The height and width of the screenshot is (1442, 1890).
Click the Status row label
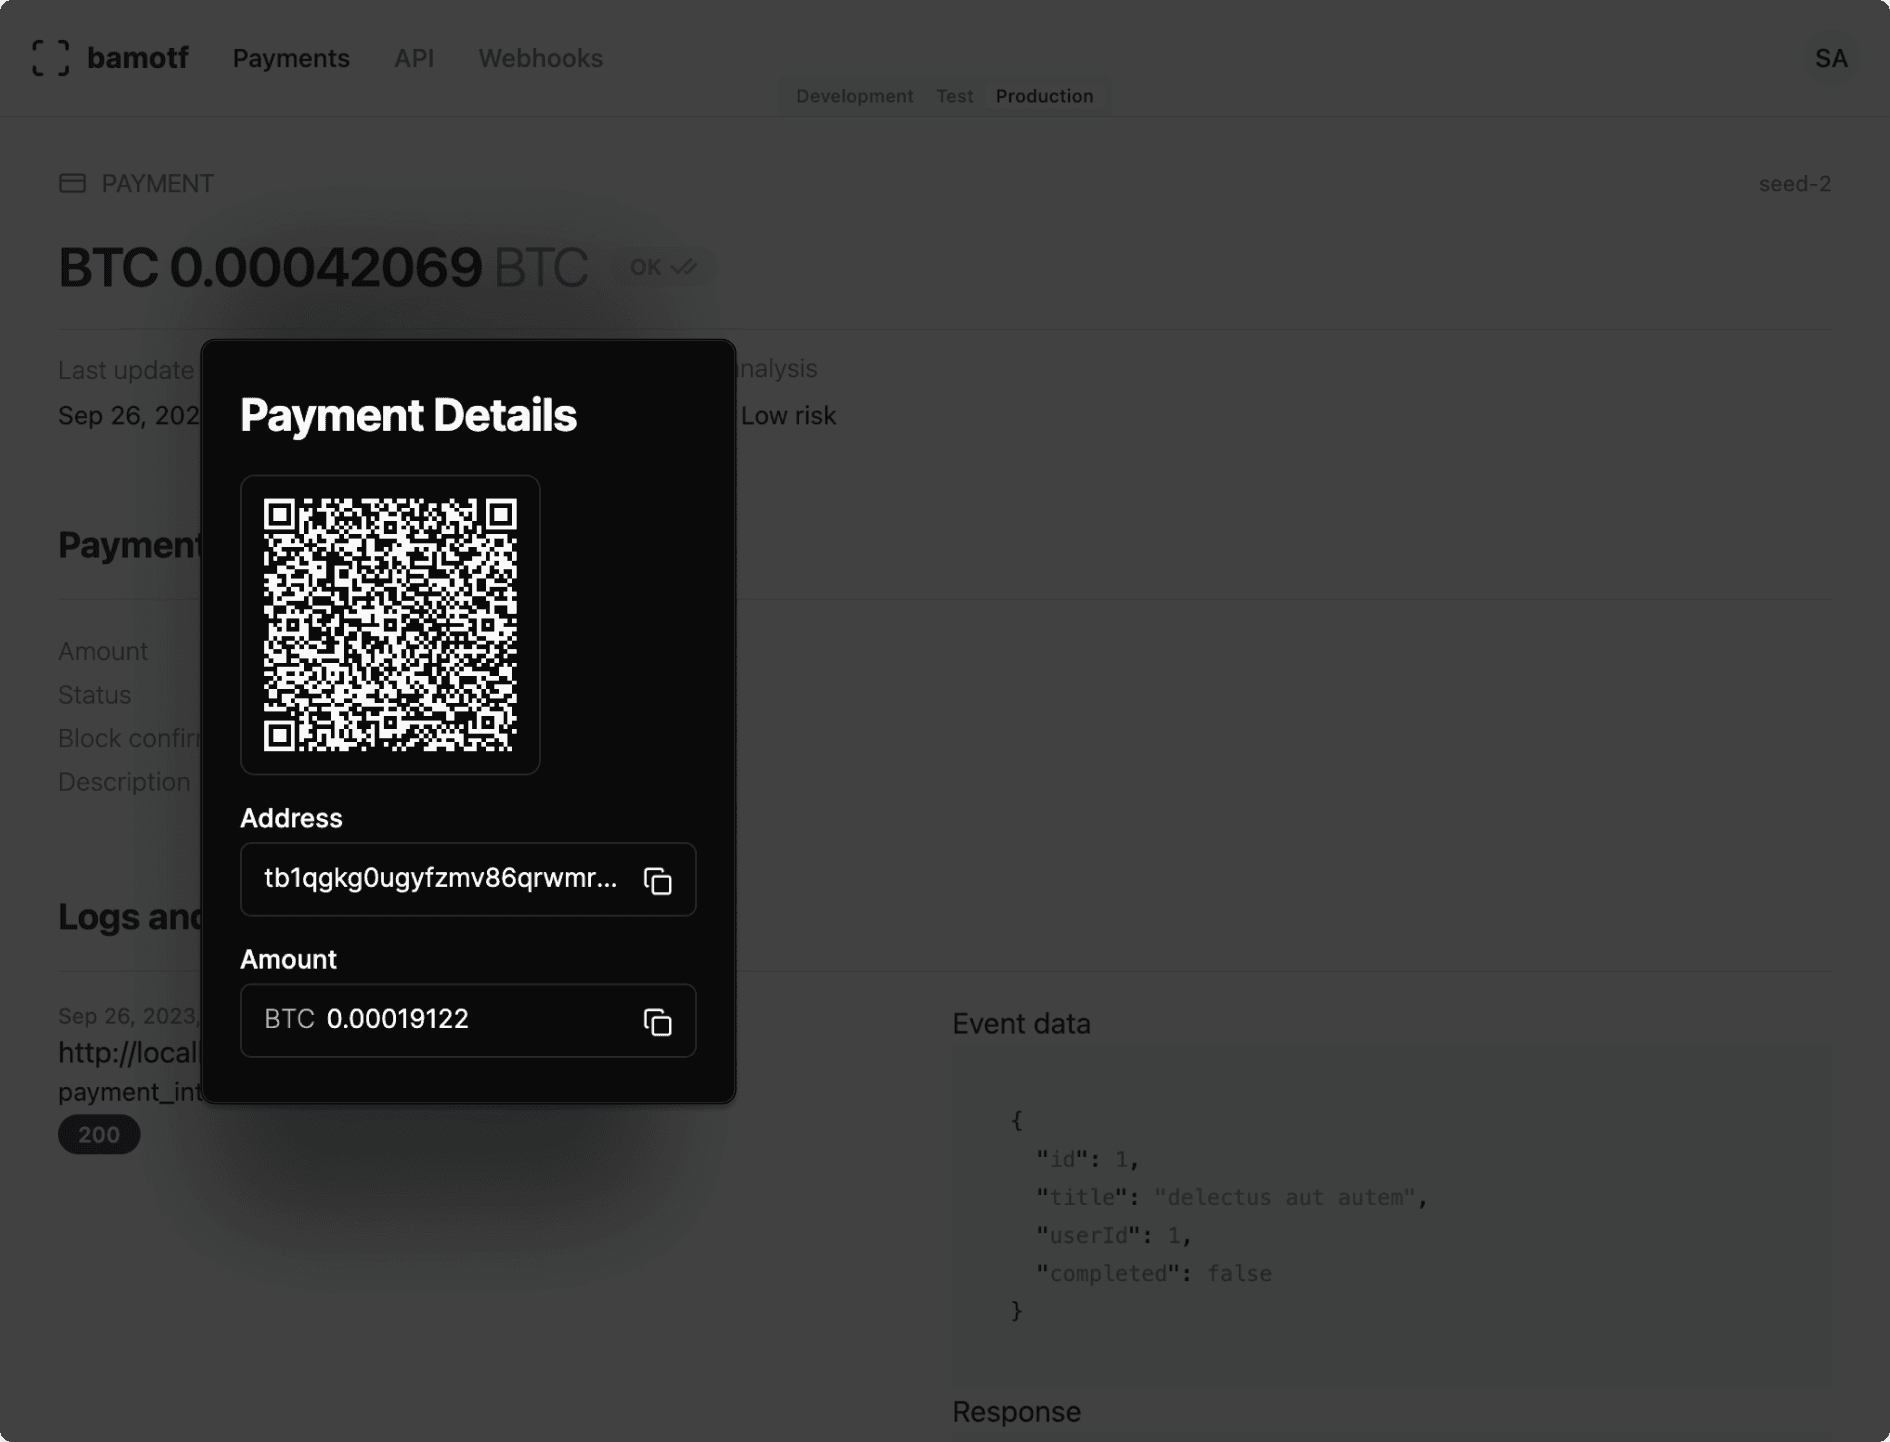[x=94, y=695]
